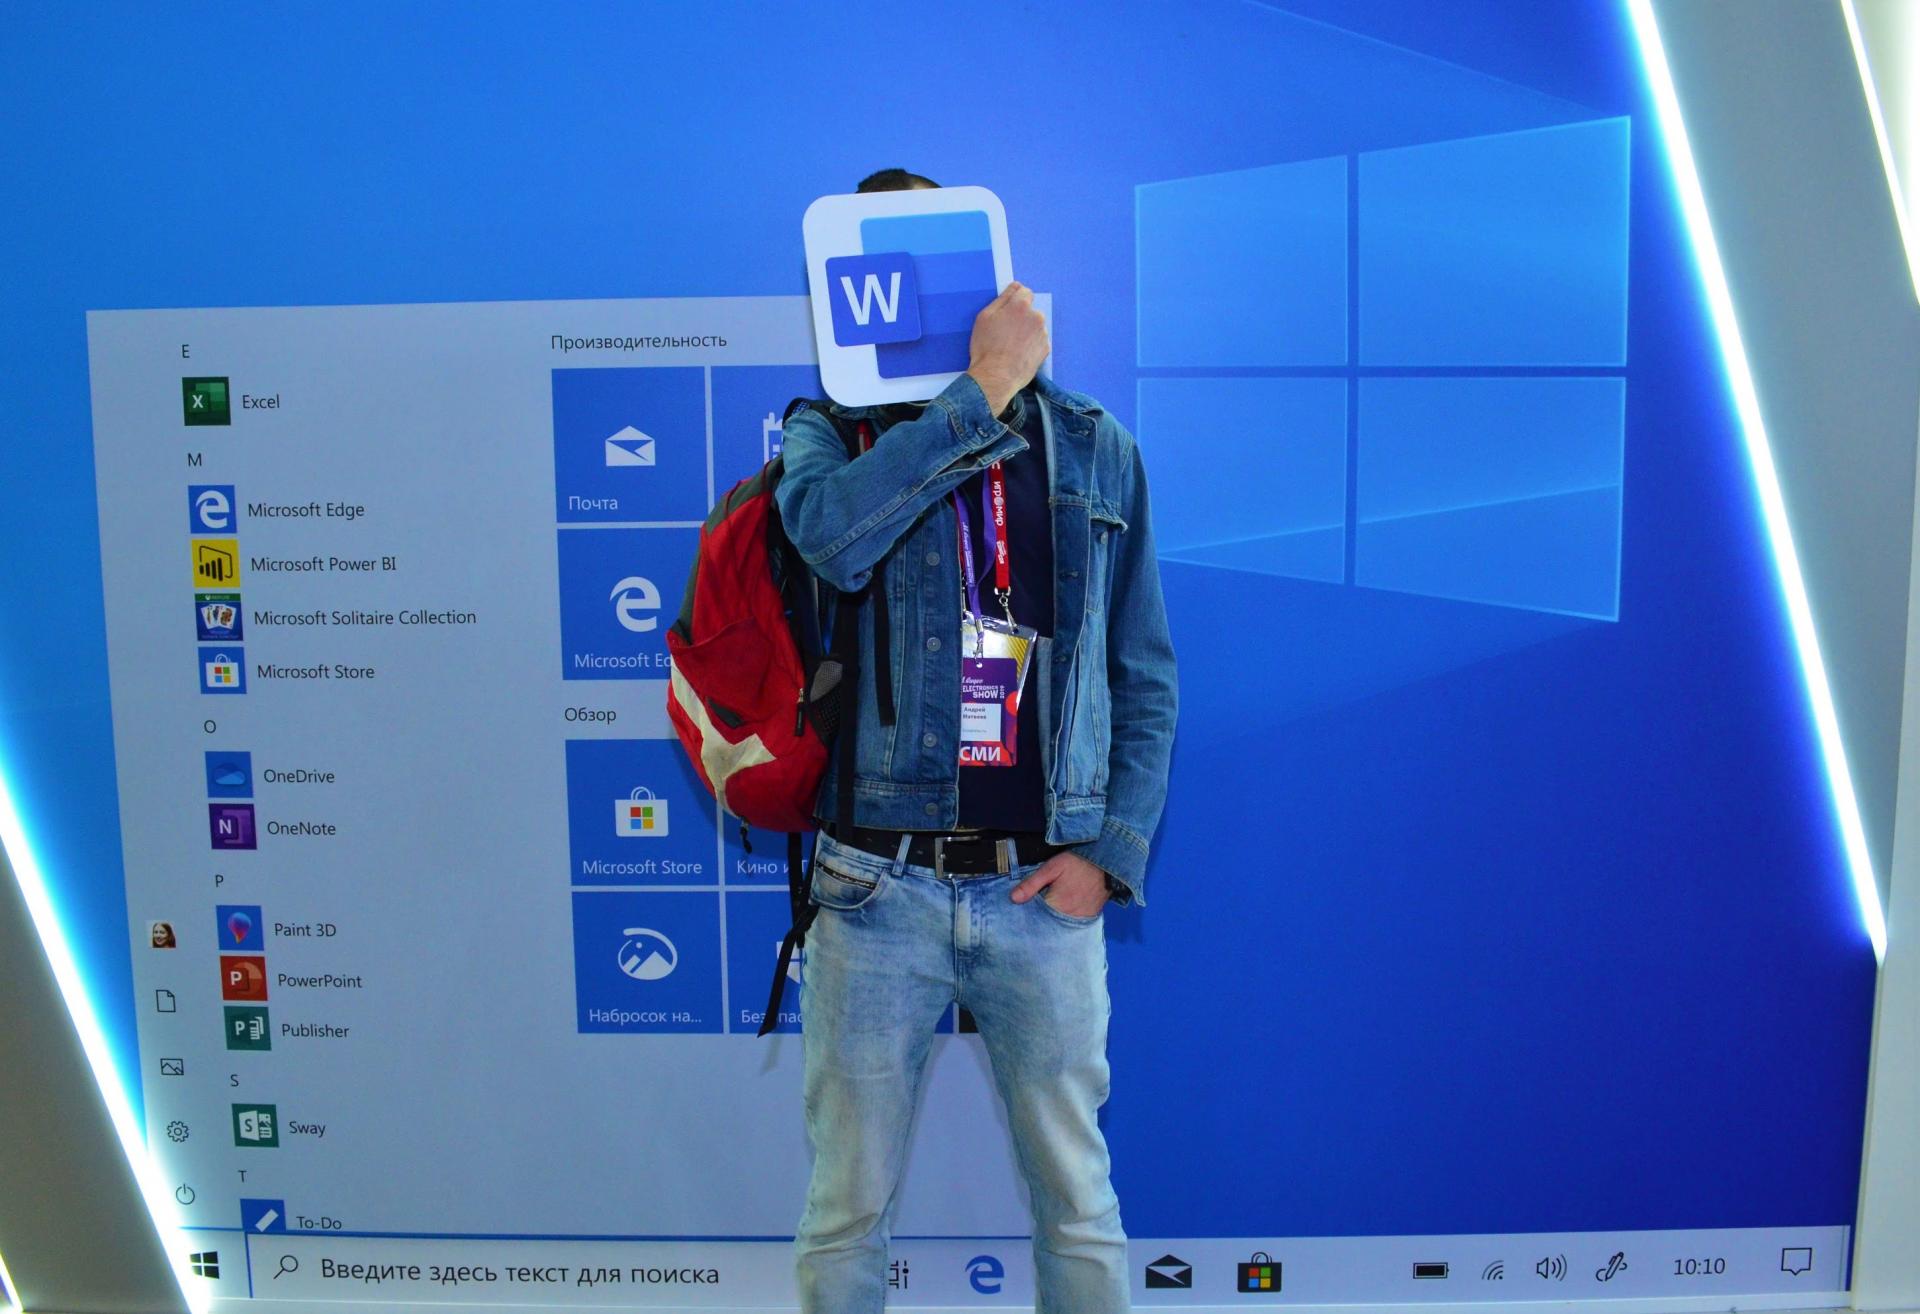The image size is (1920, 1314).
Task: Open the Microsoft Edge tile
Action: pyautogui.click(x=621, y=604)
